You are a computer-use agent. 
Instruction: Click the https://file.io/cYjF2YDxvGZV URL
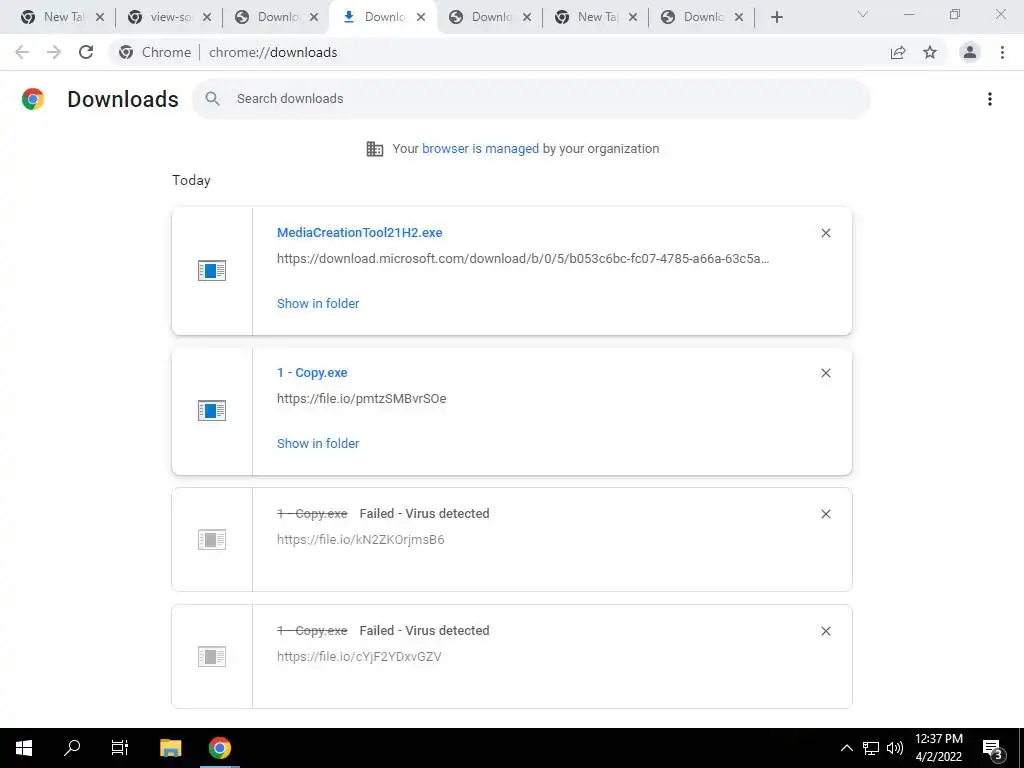(x=359, y=656)
